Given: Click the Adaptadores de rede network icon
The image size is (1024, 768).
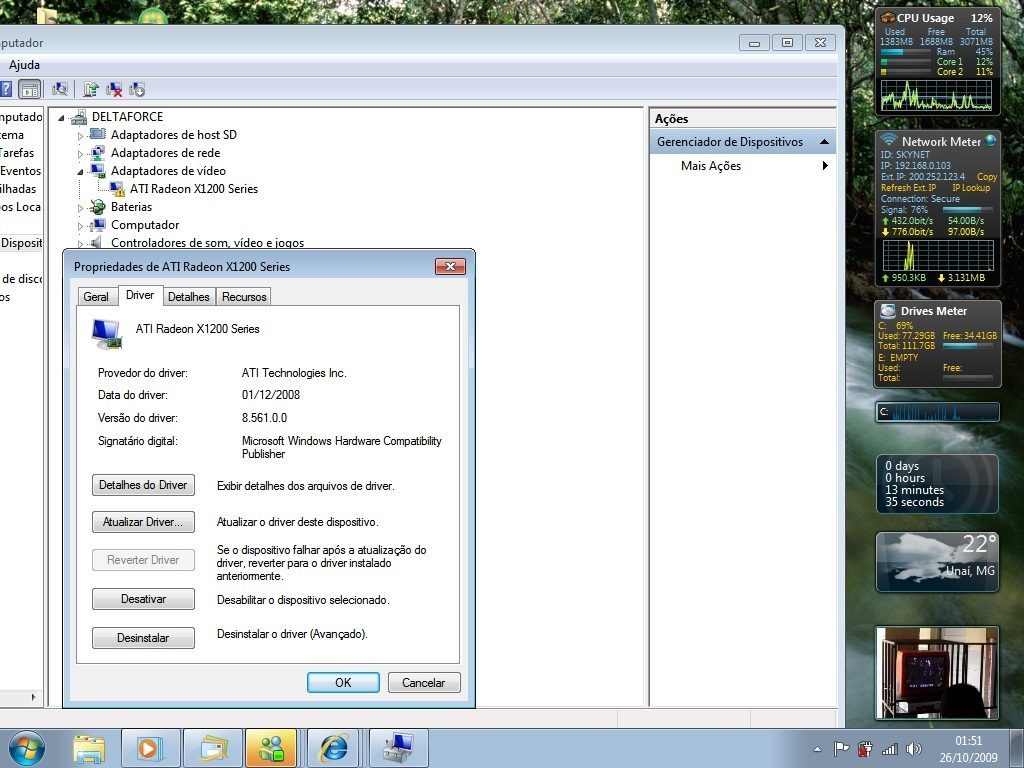Looking at the screenshot, I should tap(98, 153).
